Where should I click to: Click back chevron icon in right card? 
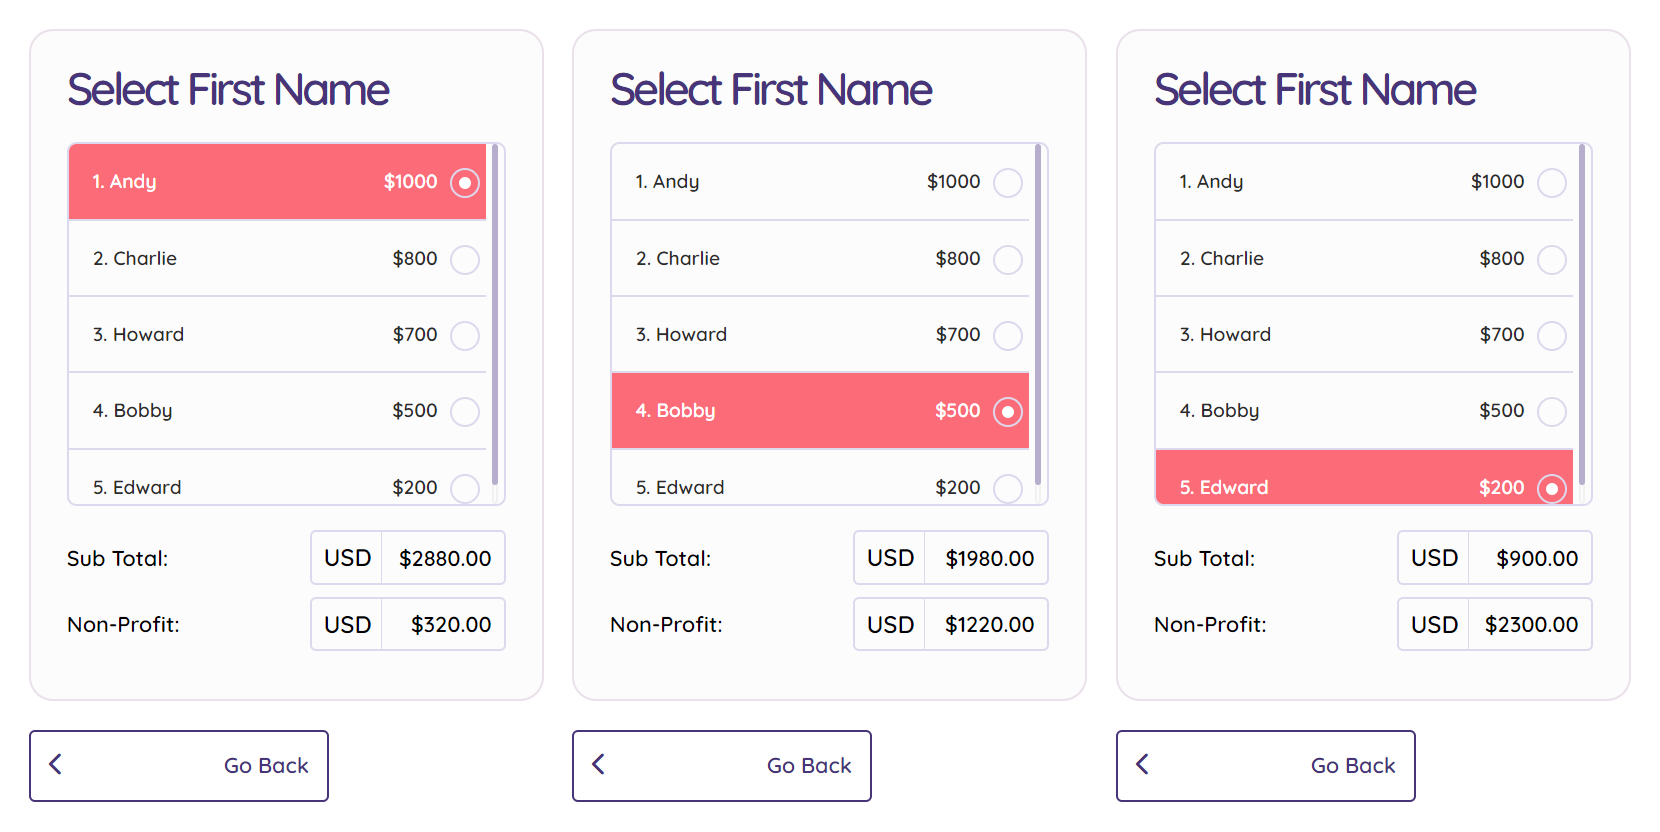[1143, 765]
